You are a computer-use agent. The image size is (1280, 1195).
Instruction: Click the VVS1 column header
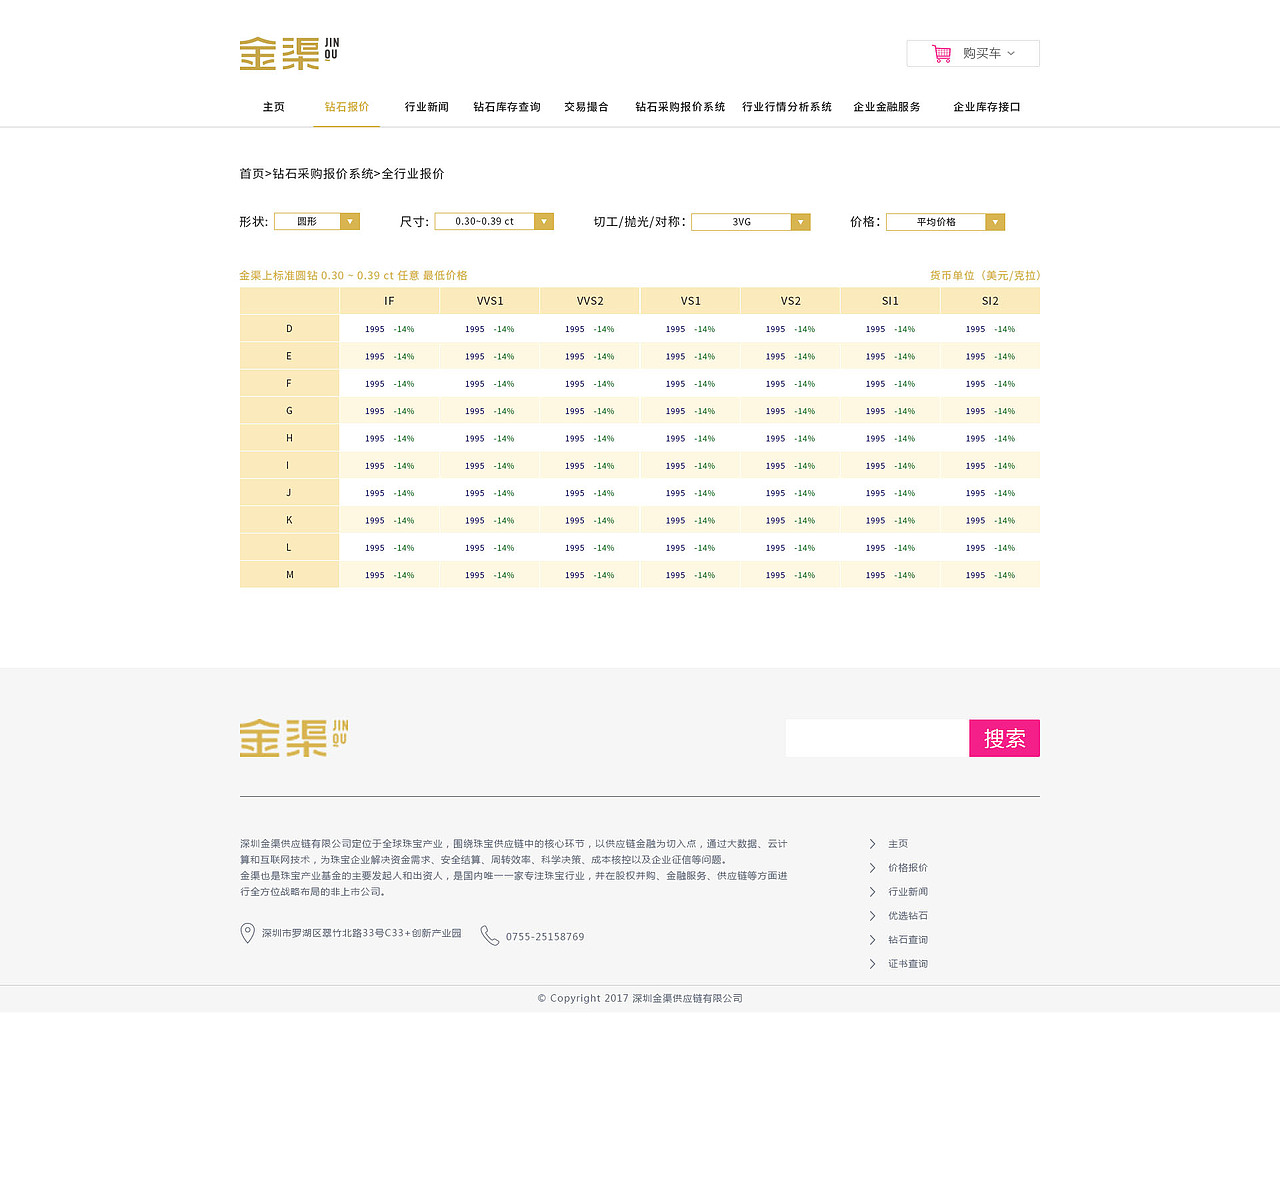coord(490,301)
